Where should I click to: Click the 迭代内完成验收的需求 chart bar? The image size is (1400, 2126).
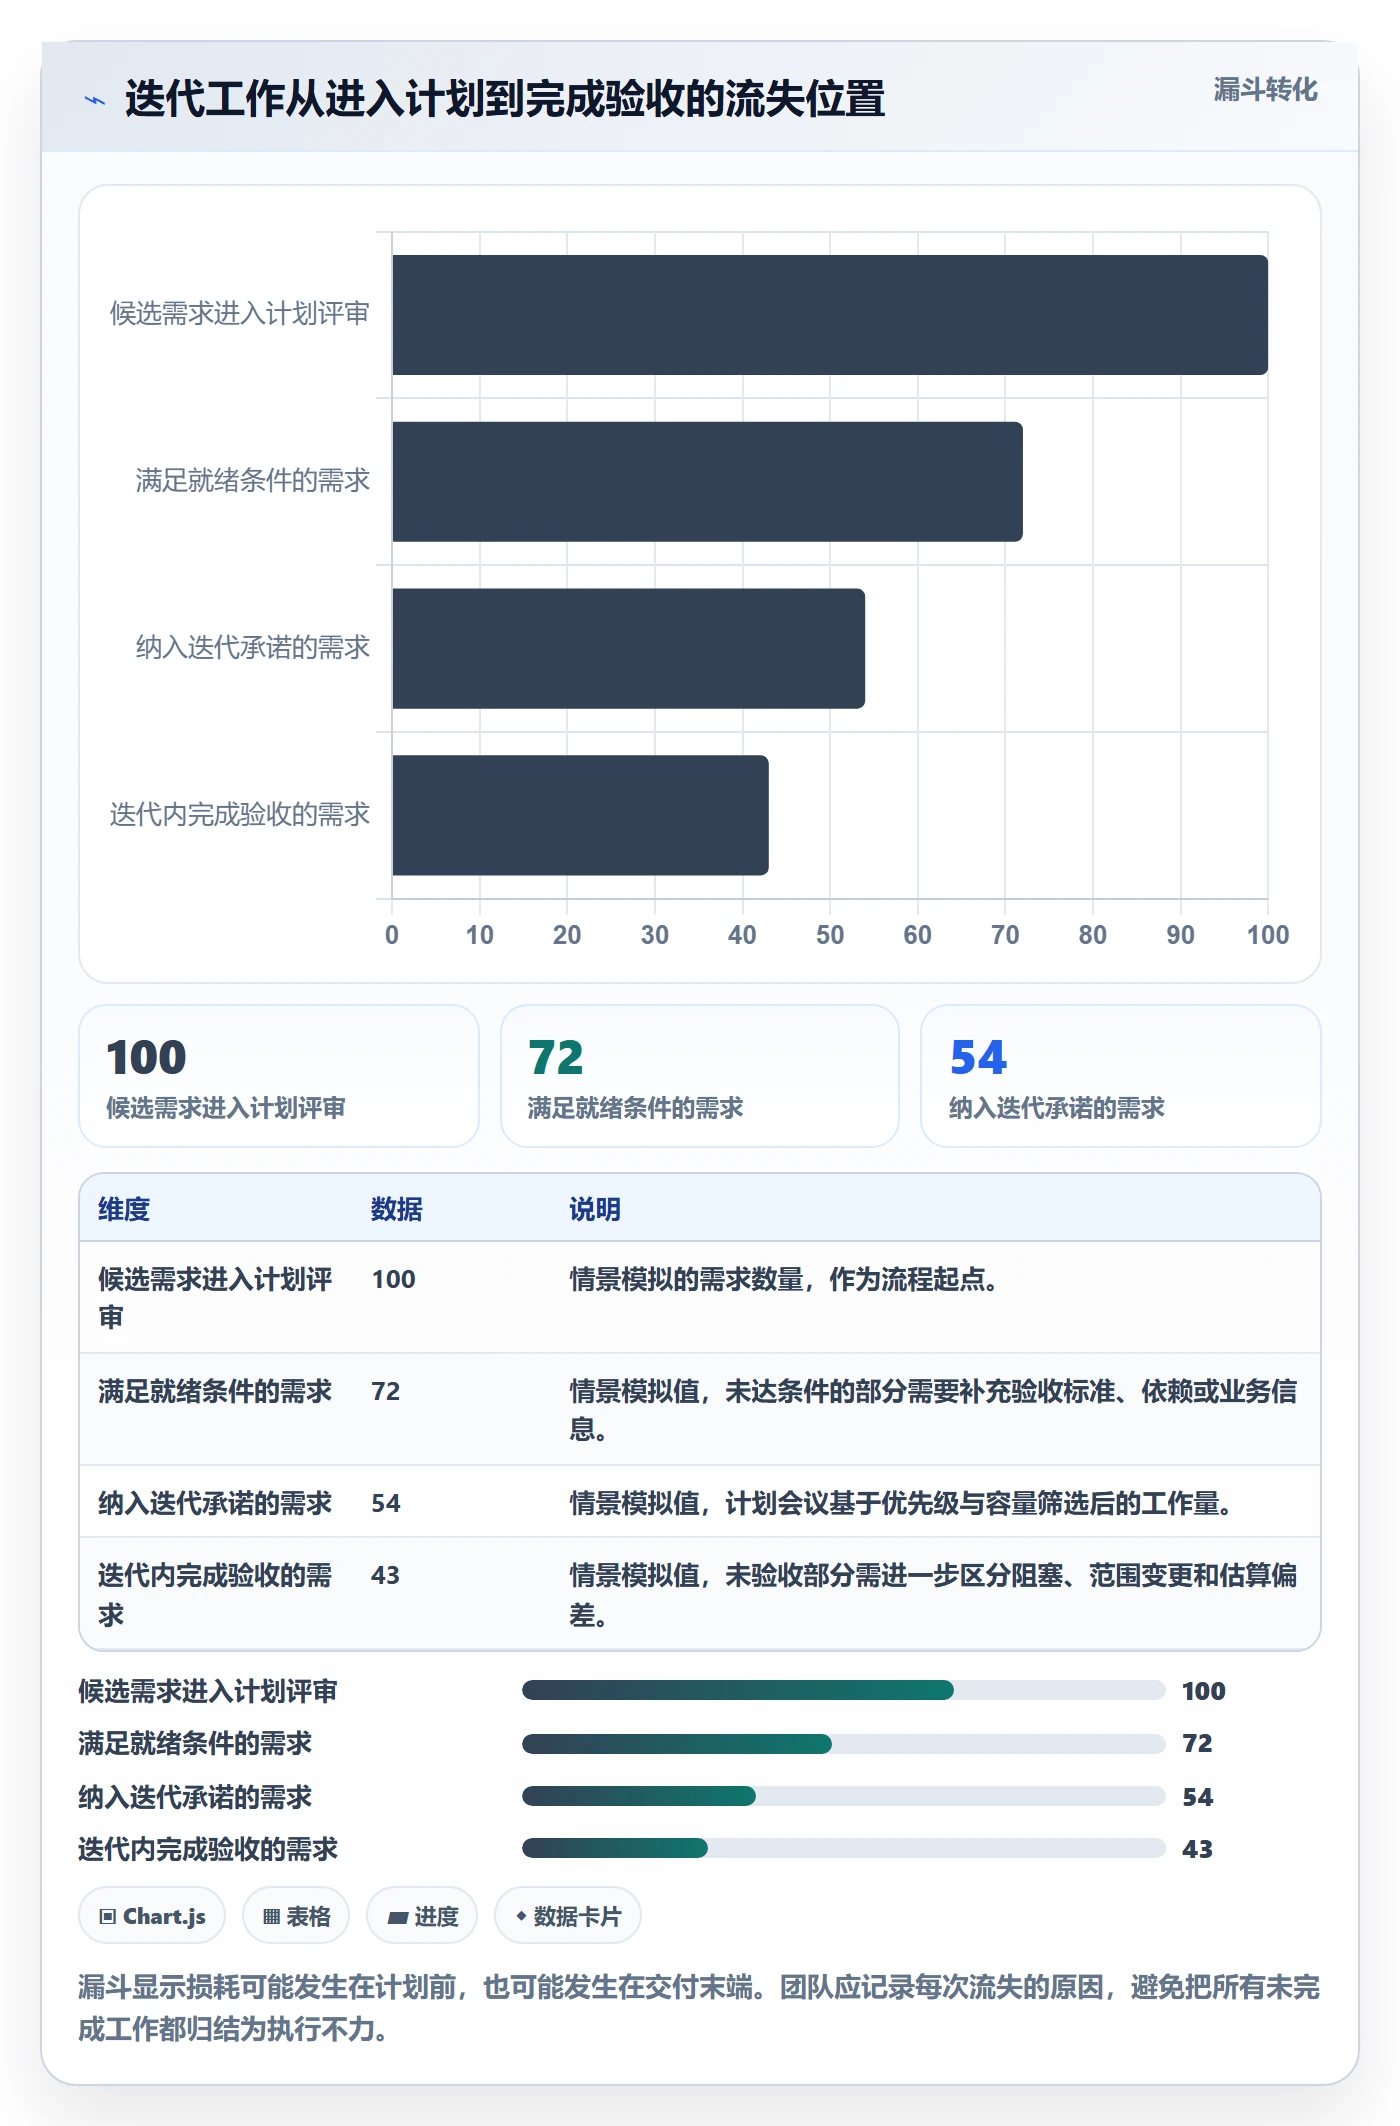click(580, 815)
